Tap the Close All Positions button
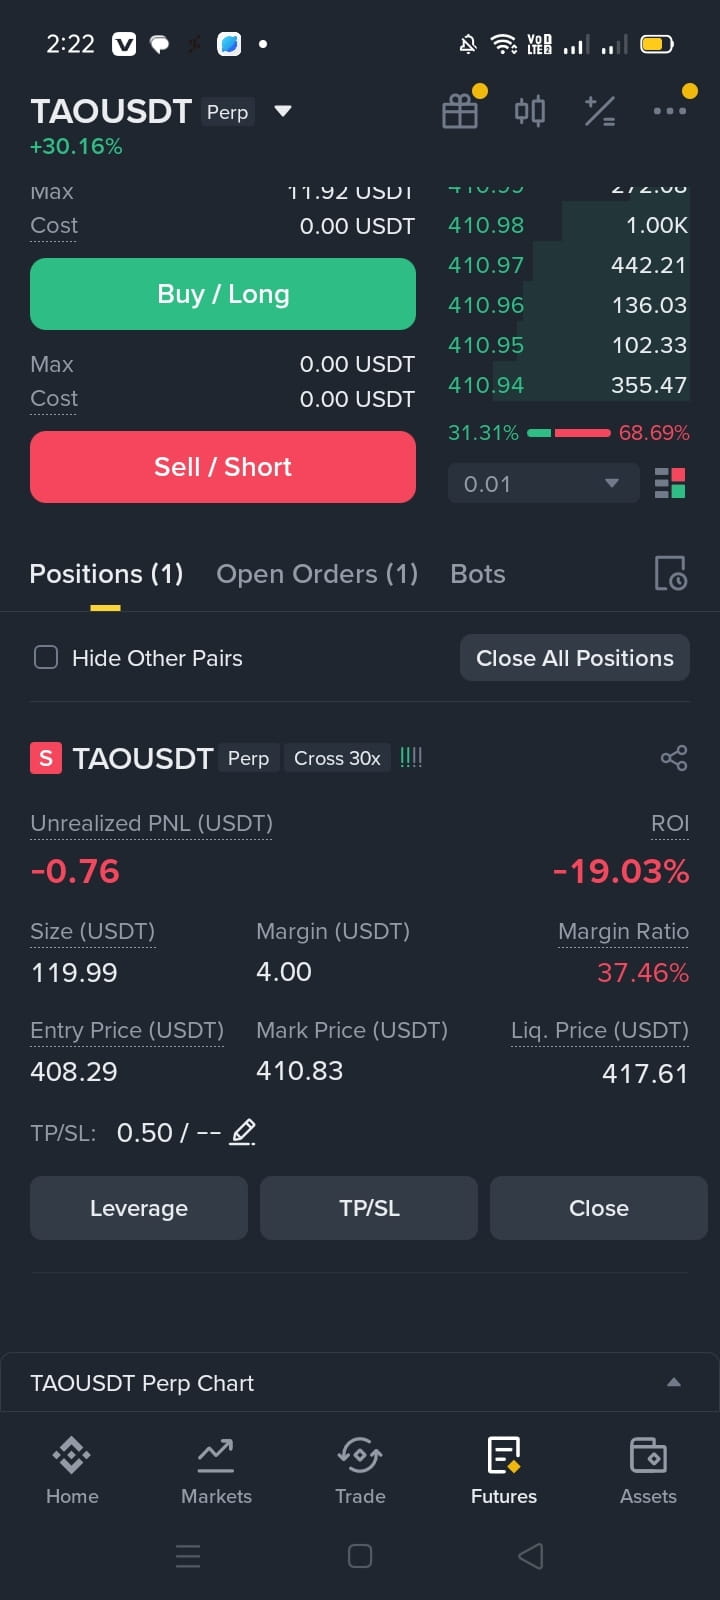The height and width of the screenshot is (1600, 720). click(575, 658)
